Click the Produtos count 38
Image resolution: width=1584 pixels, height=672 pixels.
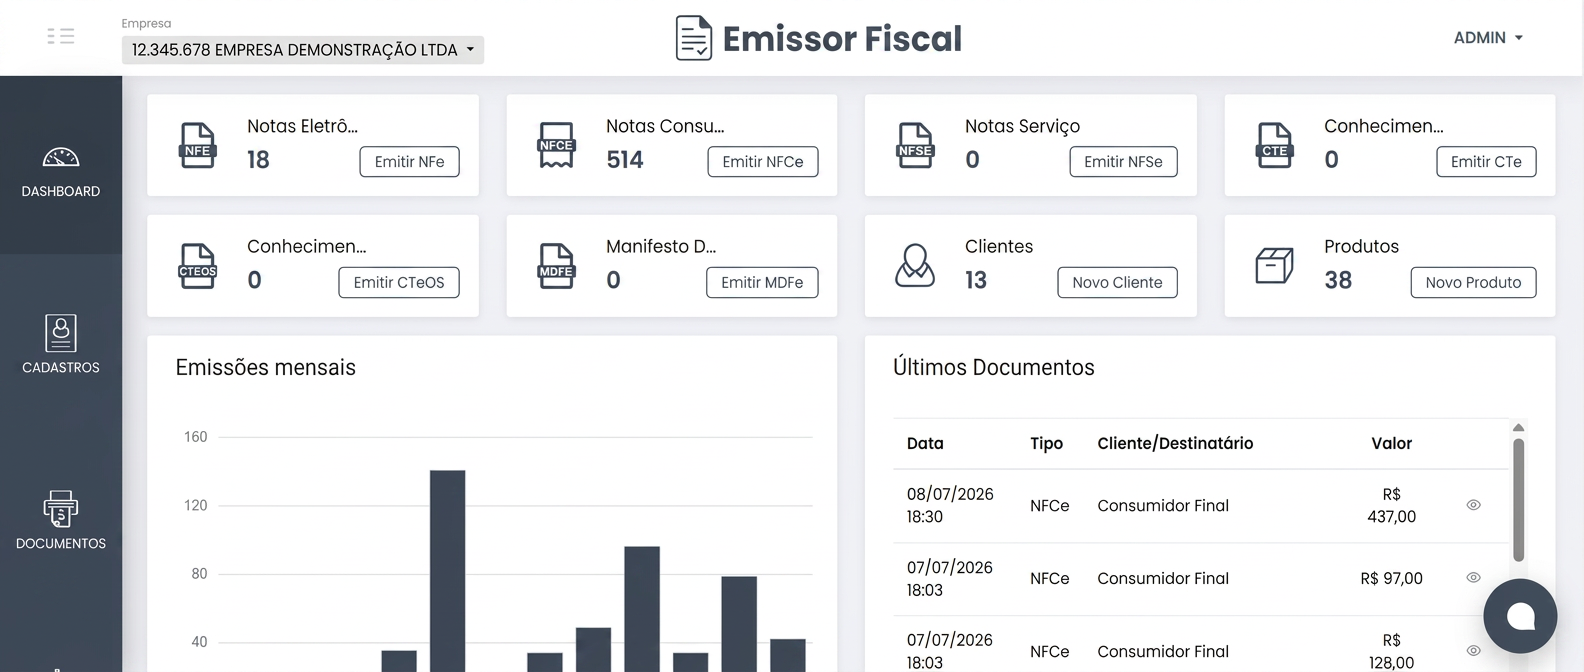tap(1338, 281)
